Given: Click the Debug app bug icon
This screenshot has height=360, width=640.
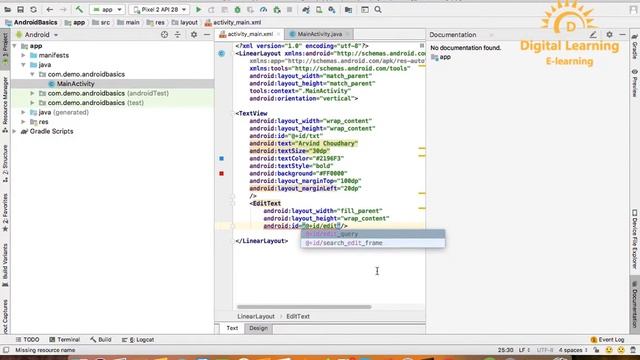Looking at the screenshot, I should pos(237,9).
